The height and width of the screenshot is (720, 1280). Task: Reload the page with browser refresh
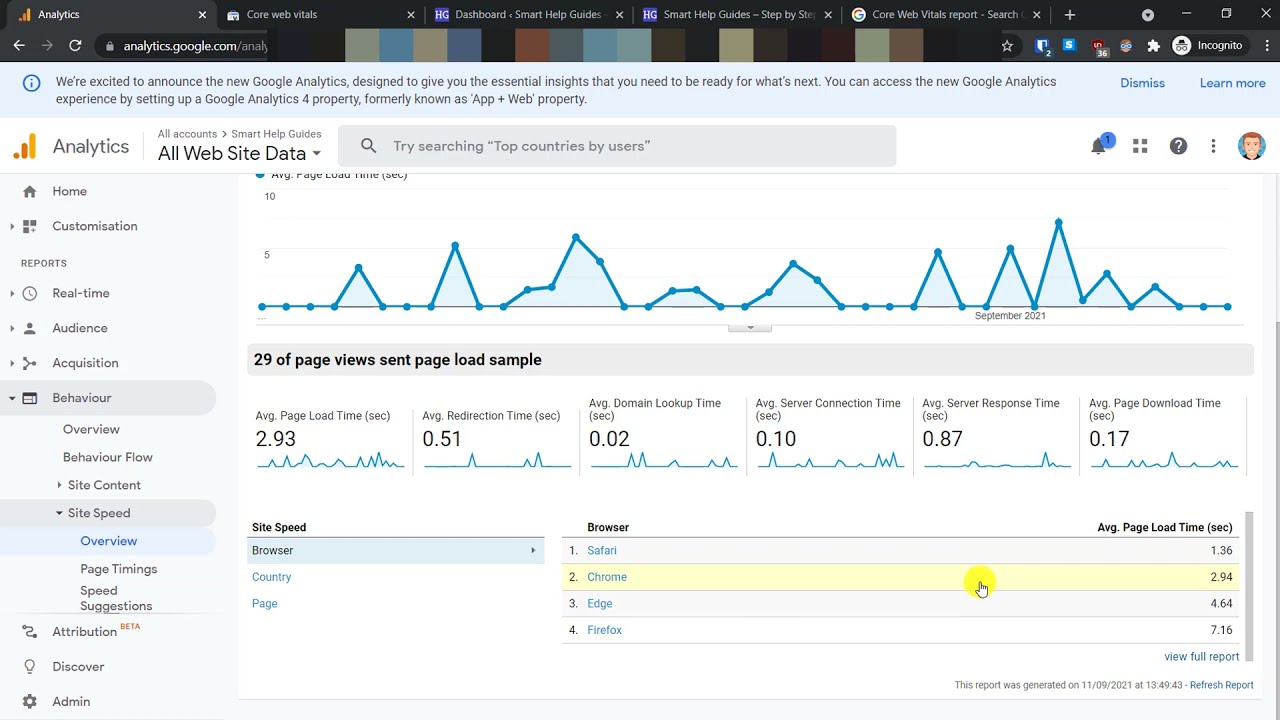75,45
